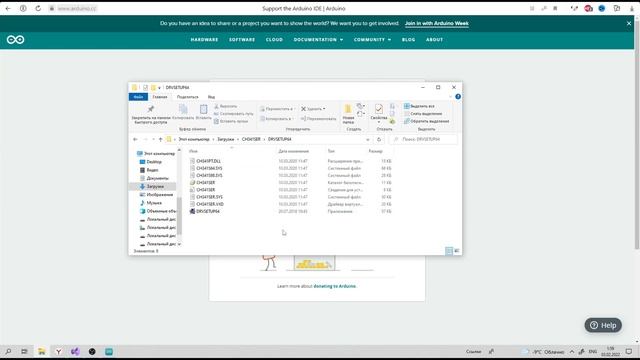The height and width of the screenshot is (360, 640).
Task: Open the Переместить в dropdown
Action: coord(277,109)
